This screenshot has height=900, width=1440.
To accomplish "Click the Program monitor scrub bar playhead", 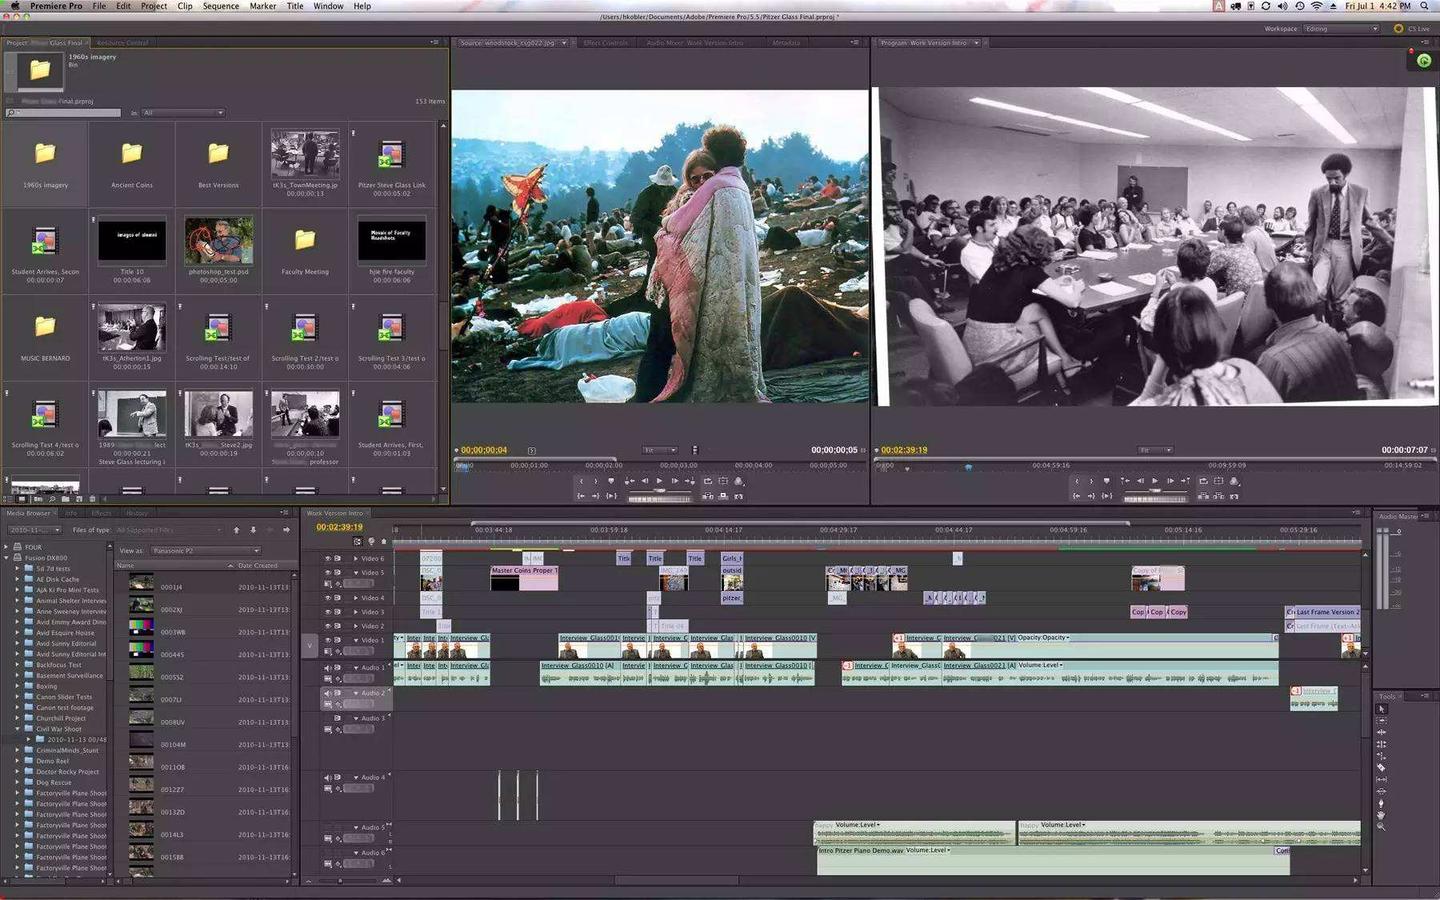I will click(968, 467).
